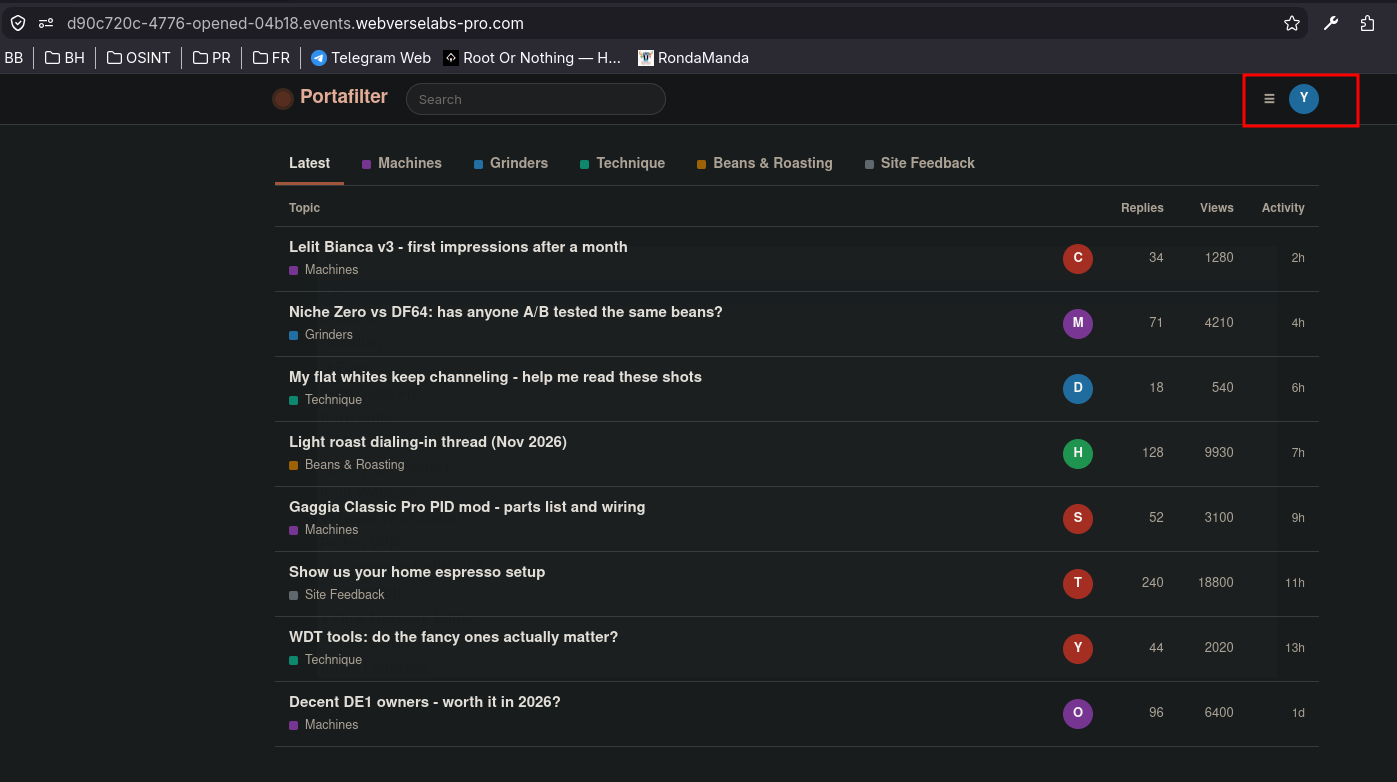Open poster avatar C on Lelit Bianca topic
This screenshot has width=1397, height=782.
click(x=1077, y=258)
